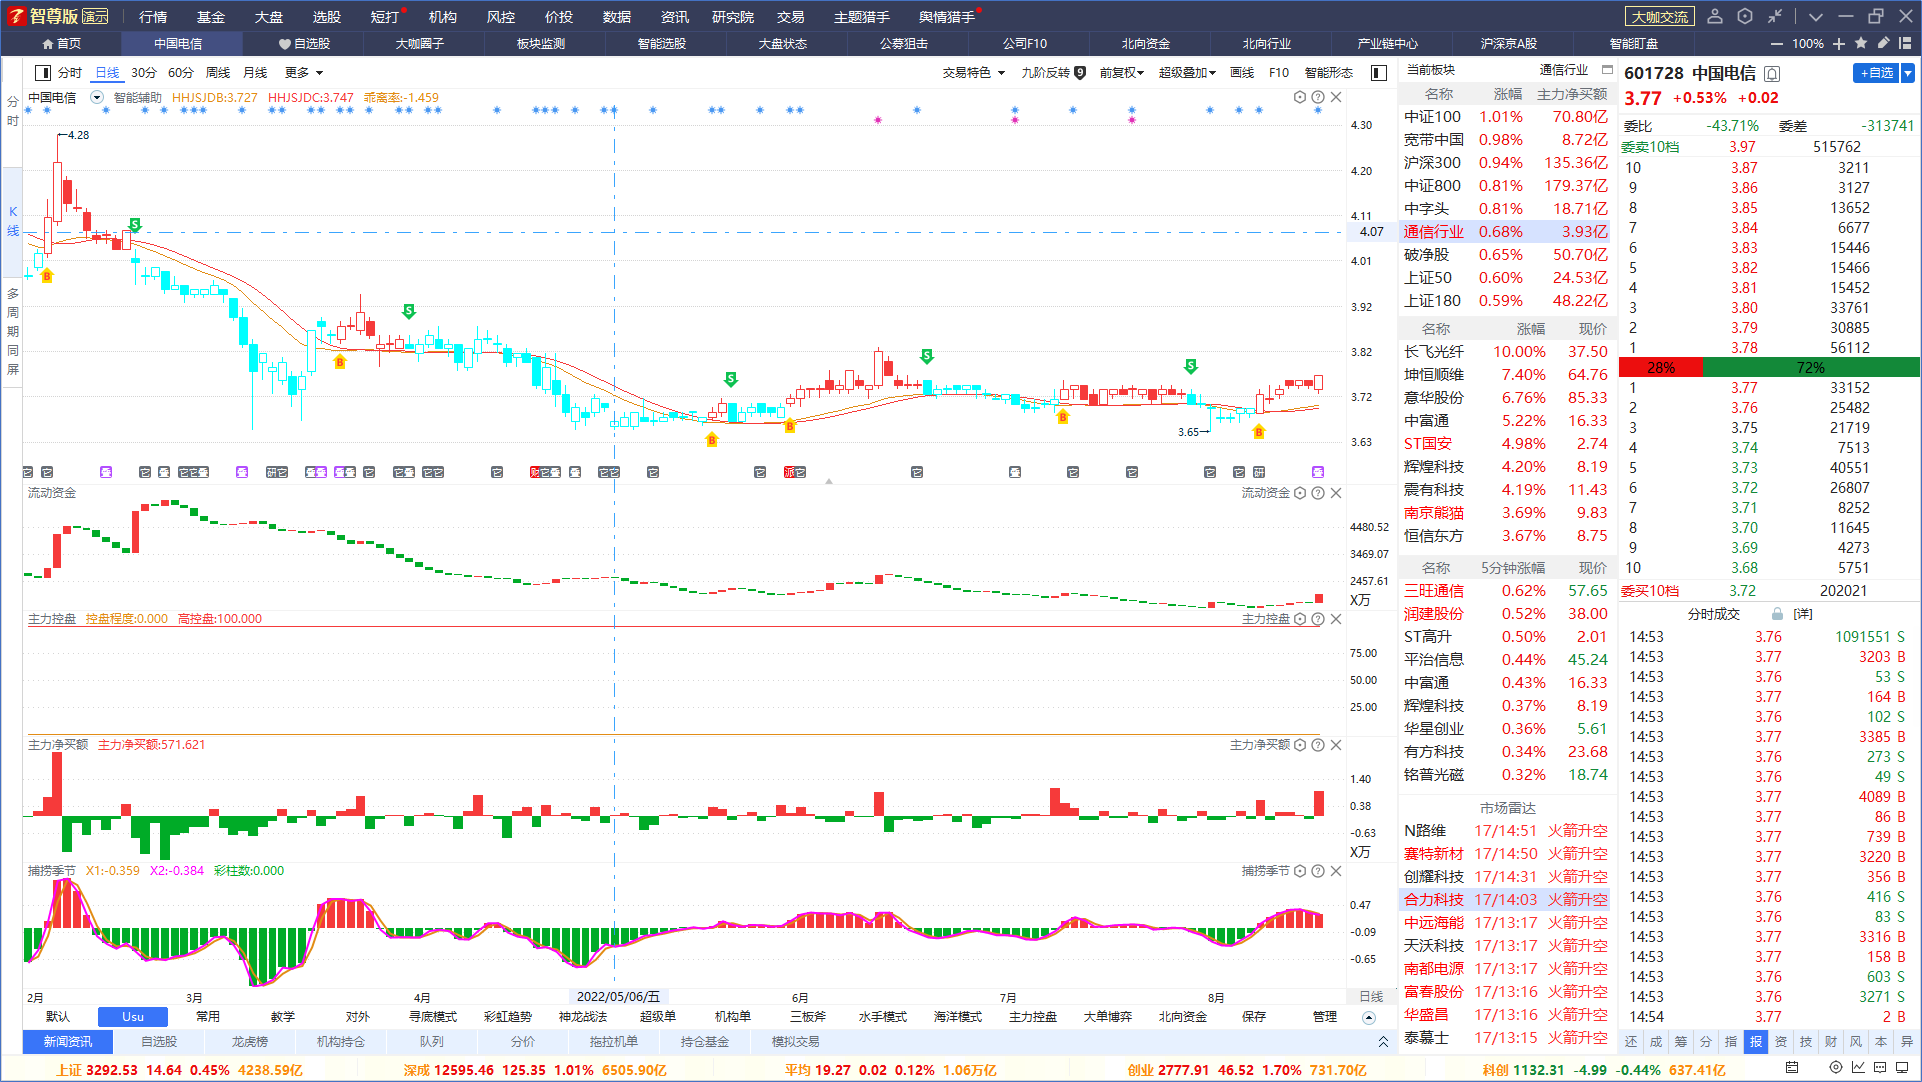Open 前复权 adjustment dropdown
This screenshot has width=1922, height=1082.
1122,72
